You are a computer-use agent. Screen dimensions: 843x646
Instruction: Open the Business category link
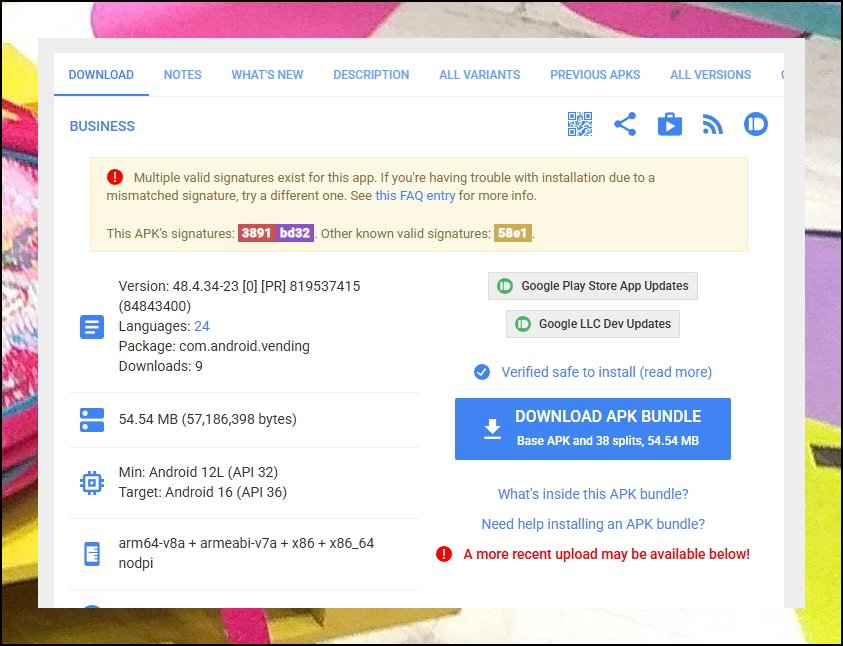102,126
